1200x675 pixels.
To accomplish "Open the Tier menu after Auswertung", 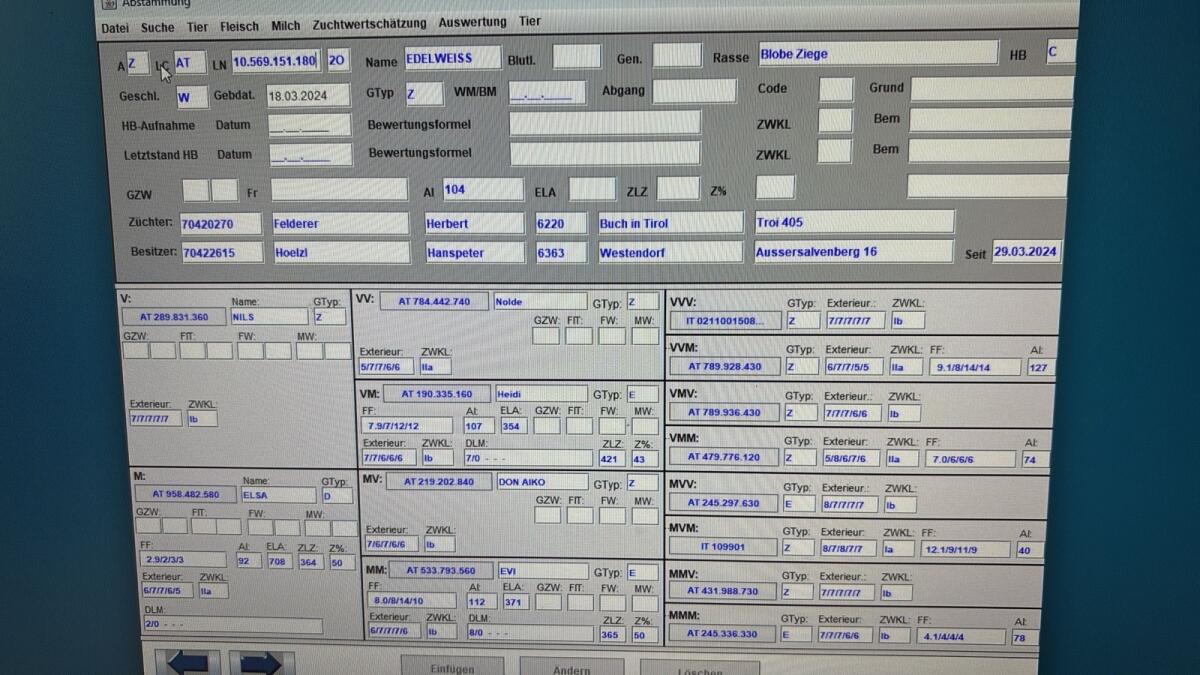I will point(529,22).
